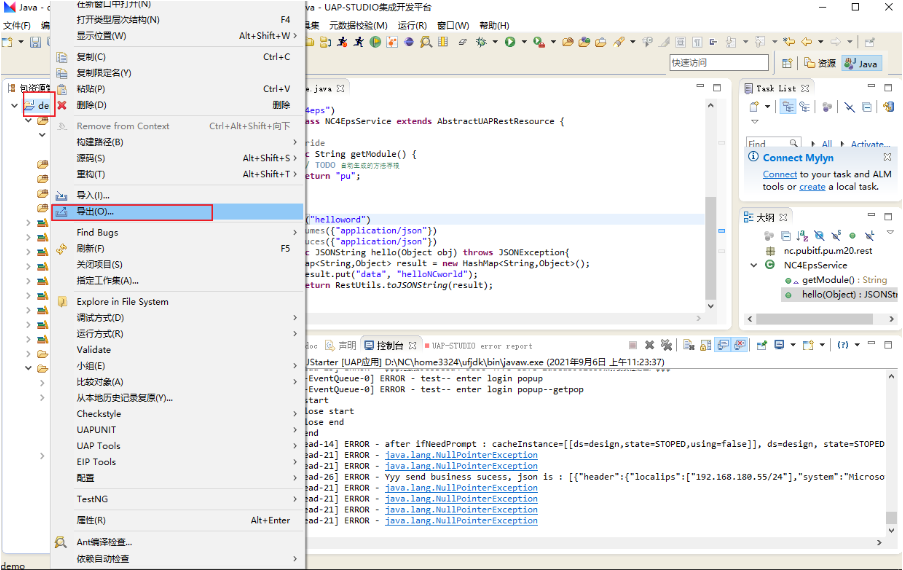Click the 快速访问 quick access field
The image size is (903, 570).
click(719, 63)
